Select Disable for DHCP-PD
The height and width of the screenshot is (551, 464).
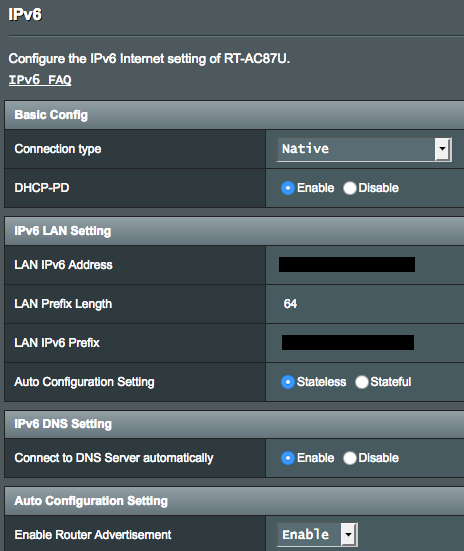coord(350,188)
